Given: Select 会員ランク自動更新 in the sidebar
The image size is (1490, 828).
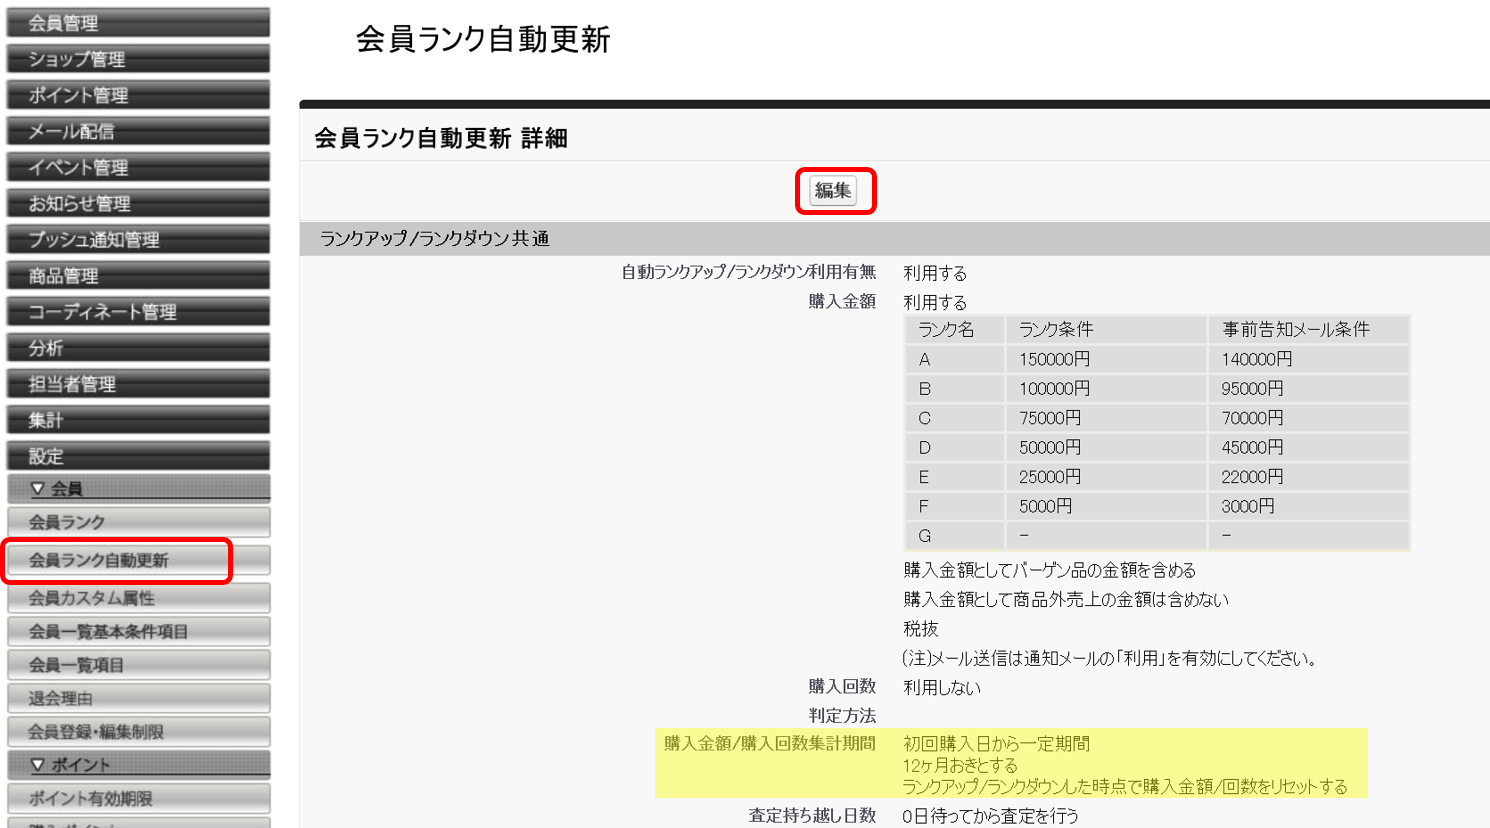Looking at the screenshot, I should (138, 559).
